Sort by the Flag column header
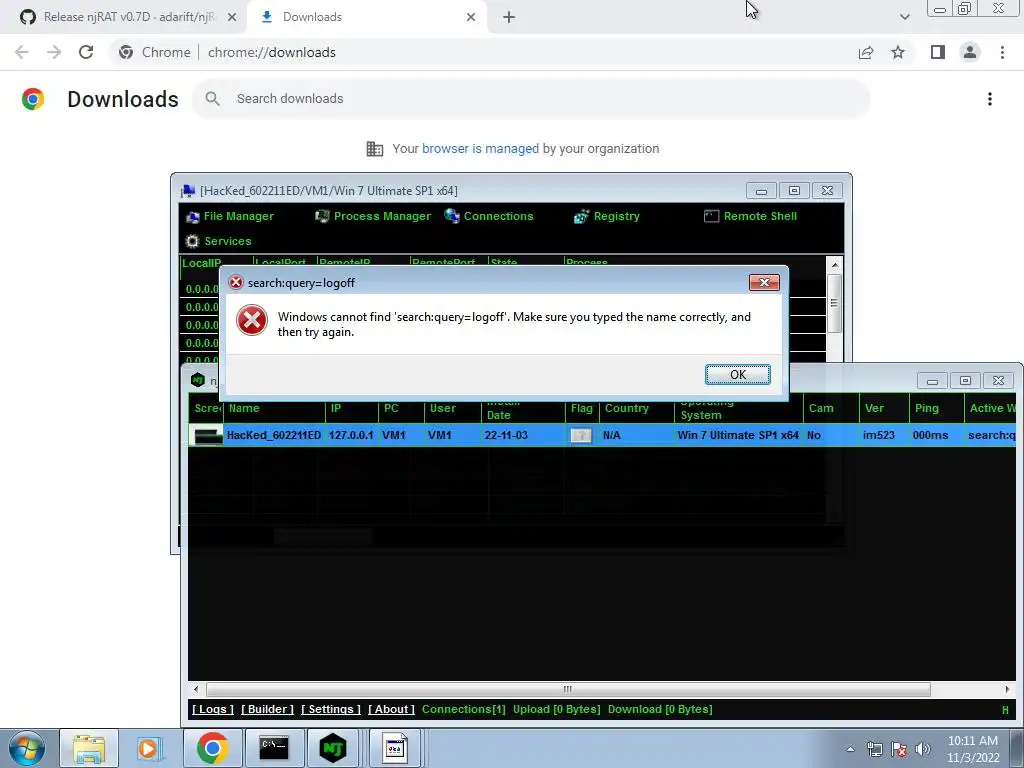This screenshot has height=768, width=1024. (582, 408)
